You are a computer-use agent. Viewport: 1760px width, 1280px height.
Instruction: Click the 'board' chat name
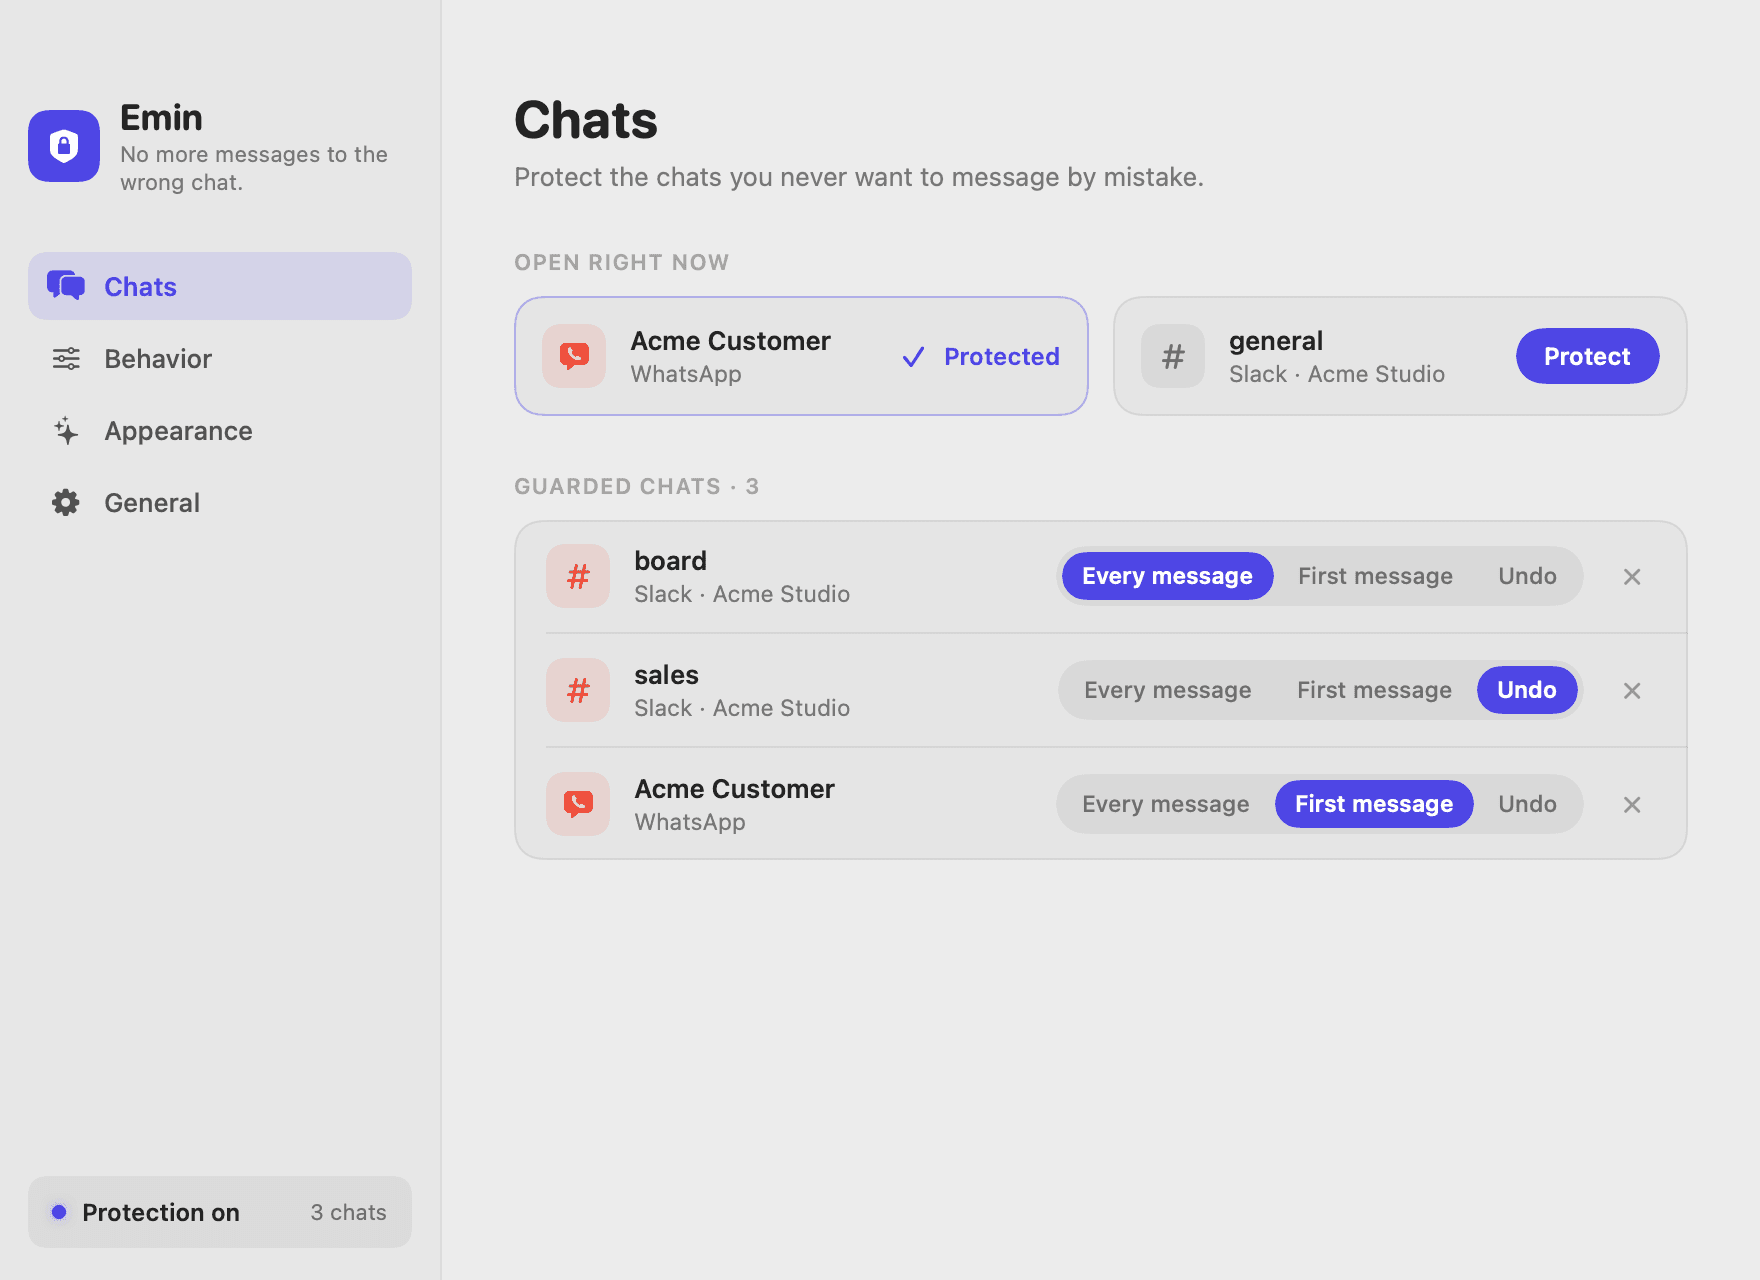click(x=670, y=561)
